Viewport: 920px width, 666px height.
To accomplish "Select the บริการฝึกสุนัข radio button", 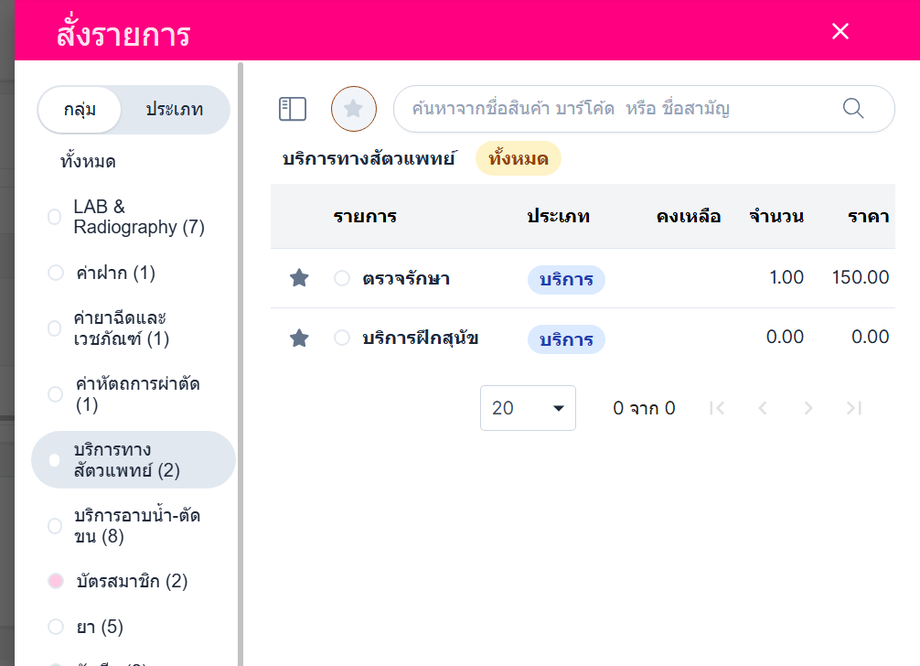I will tap(342, 338).
